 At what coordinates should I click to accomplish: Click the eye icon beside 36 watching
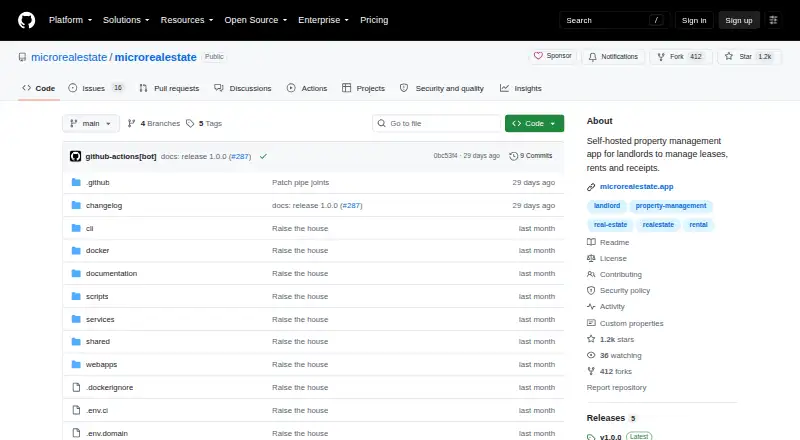click(591, 355)
